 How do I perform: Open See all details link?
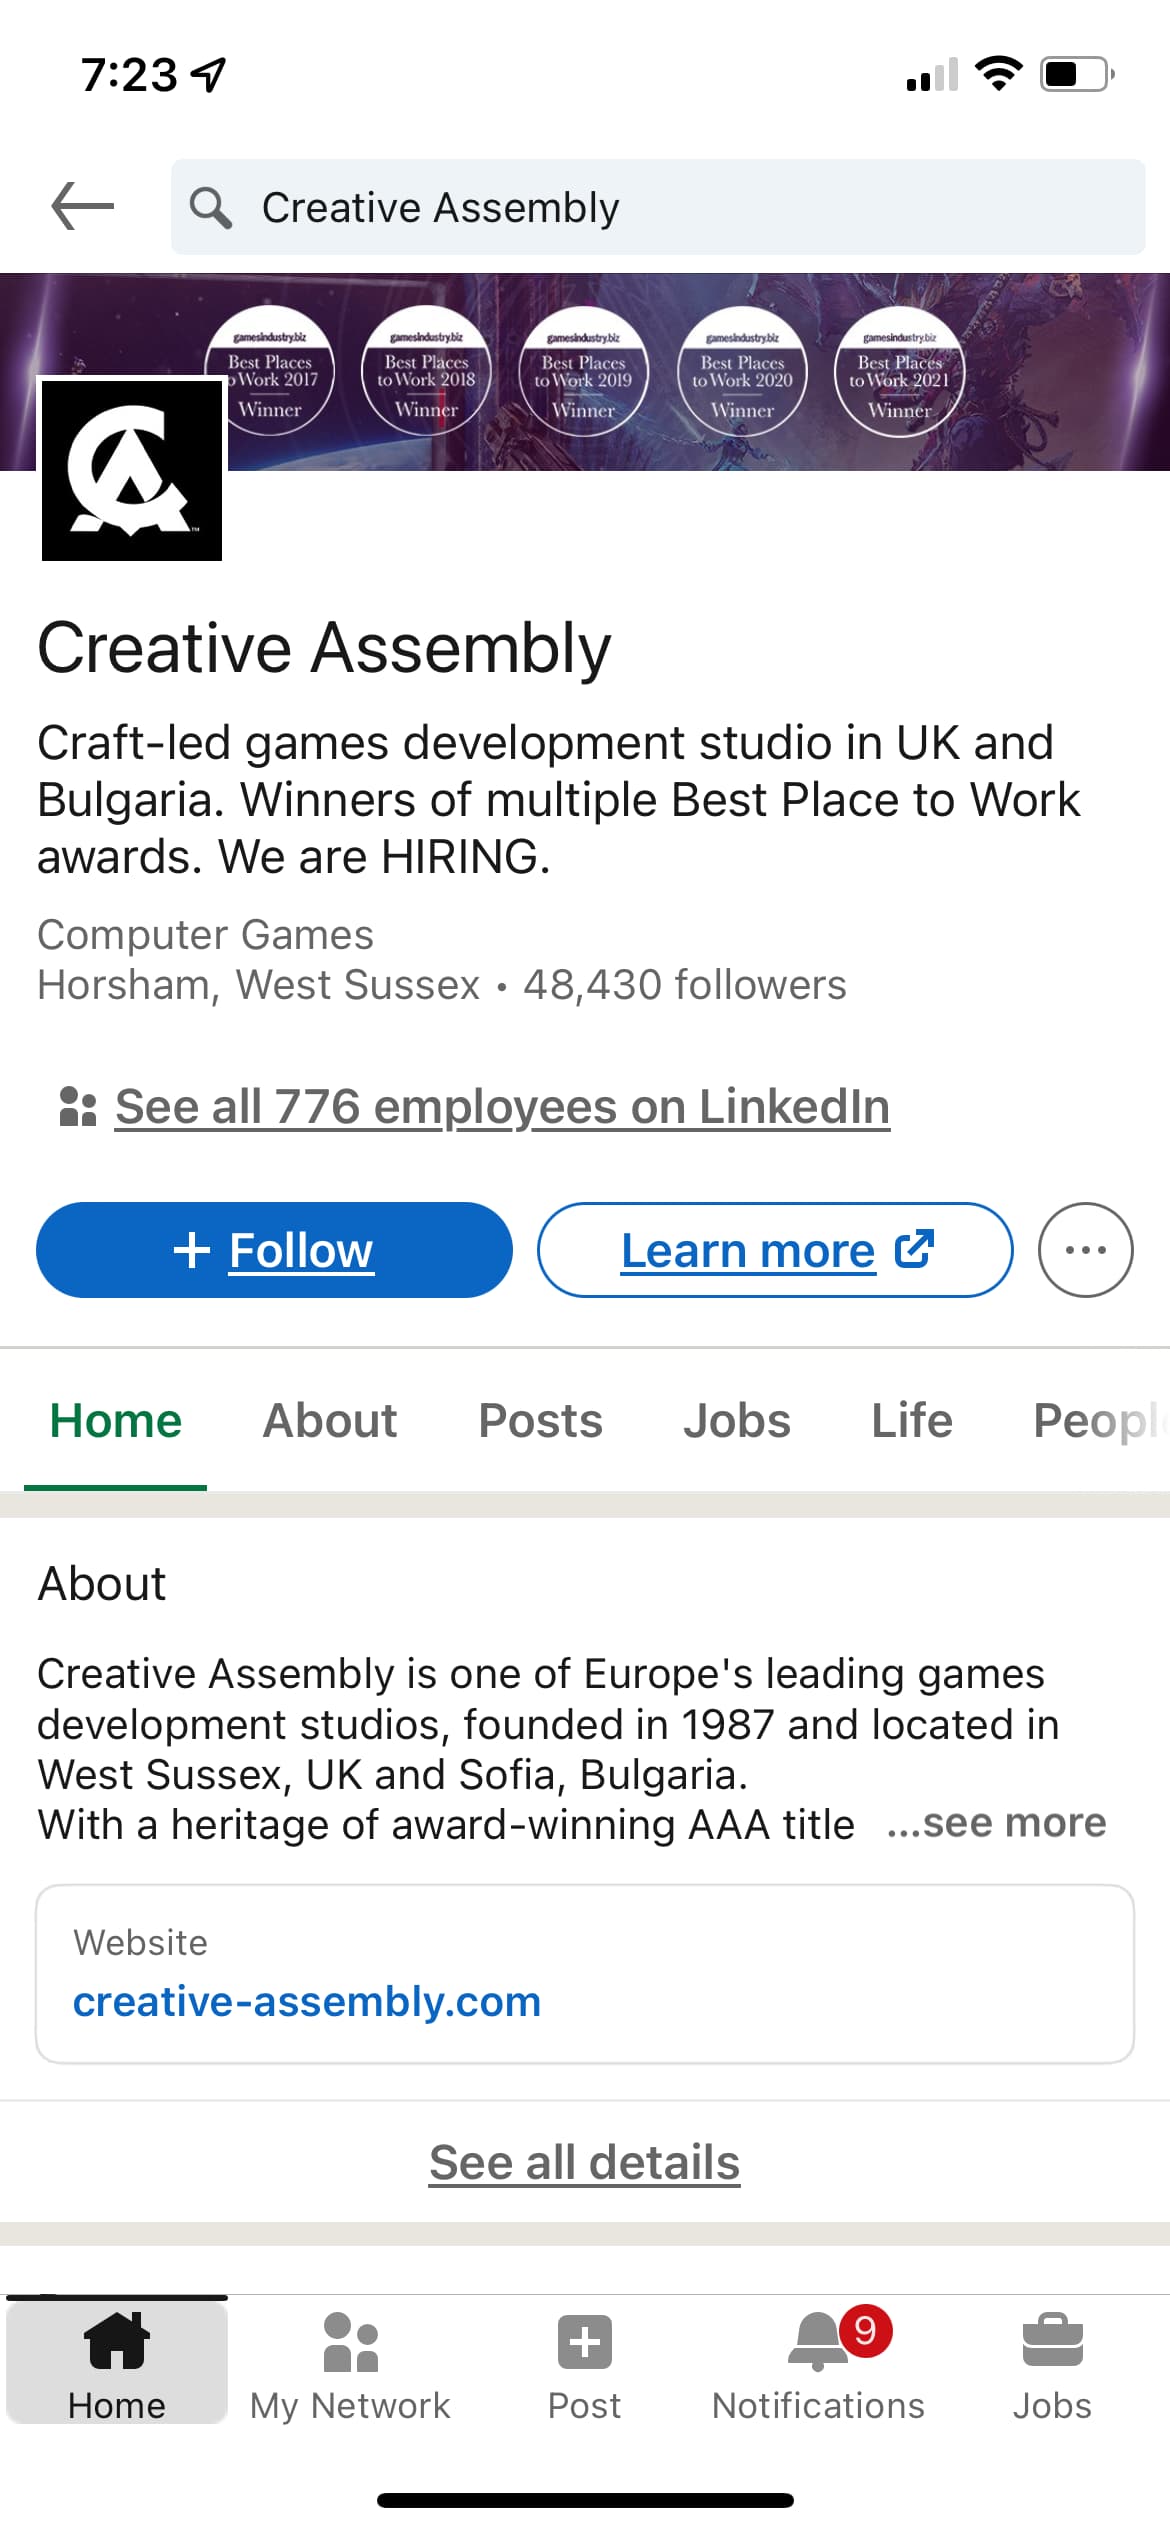[585, 2162]
